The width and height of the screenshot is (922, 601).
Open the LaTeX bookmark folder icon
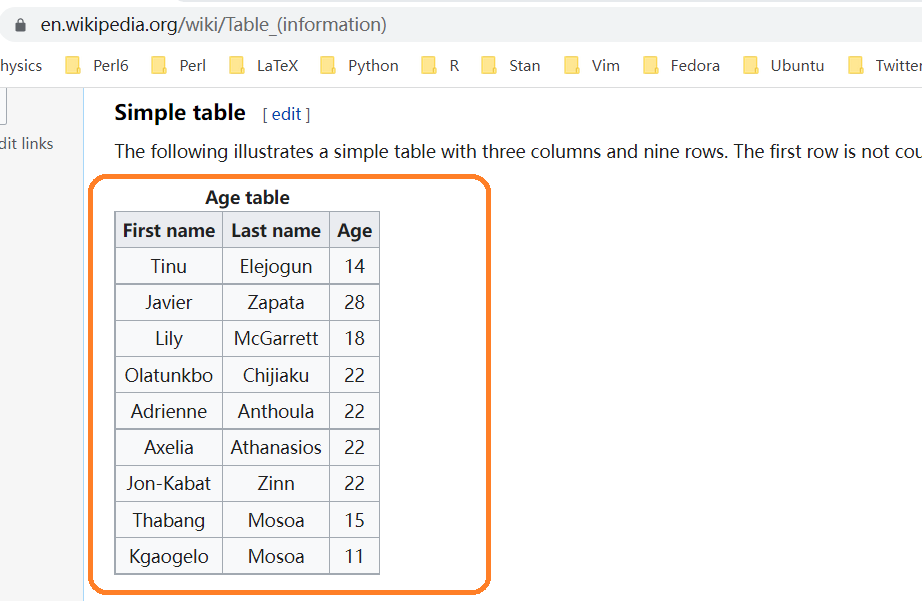237,66
